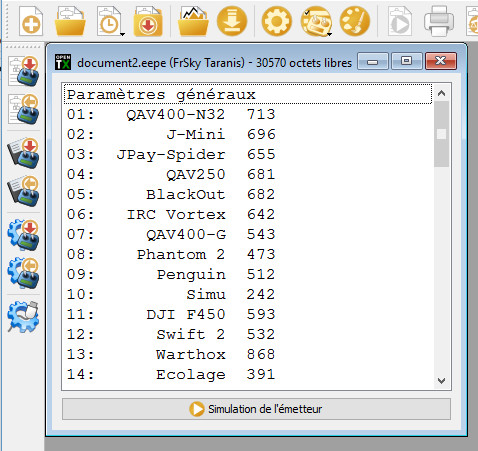Click the gear-and-cable configuration icon in sidebar
Viewport: 478px width, 451px height.
point(23,317)
